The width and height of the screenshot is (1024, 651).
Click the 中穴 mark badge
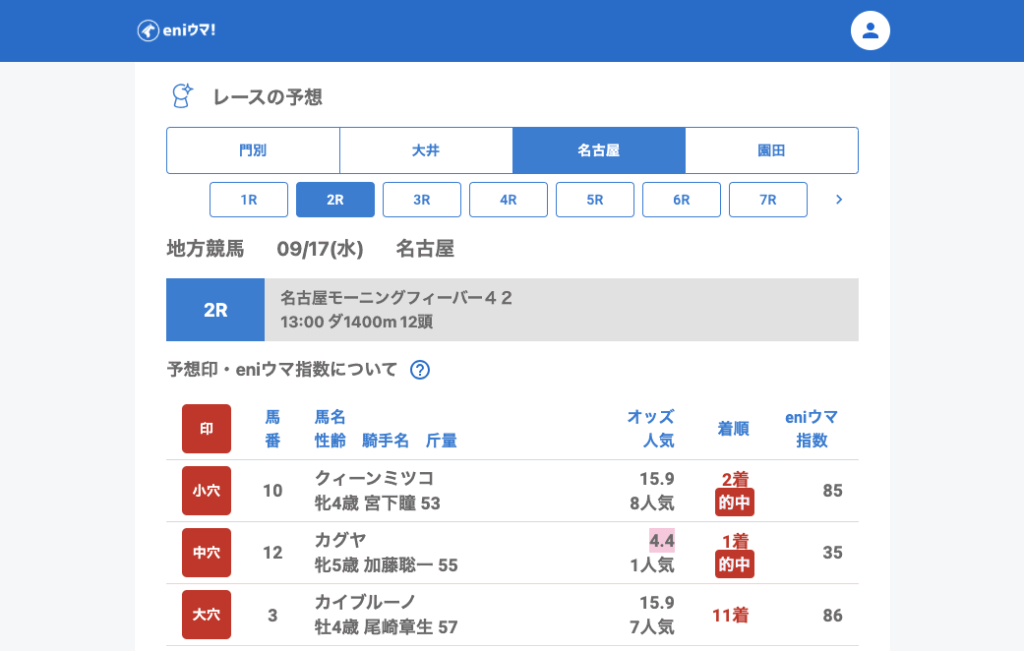tap(206, 553)
